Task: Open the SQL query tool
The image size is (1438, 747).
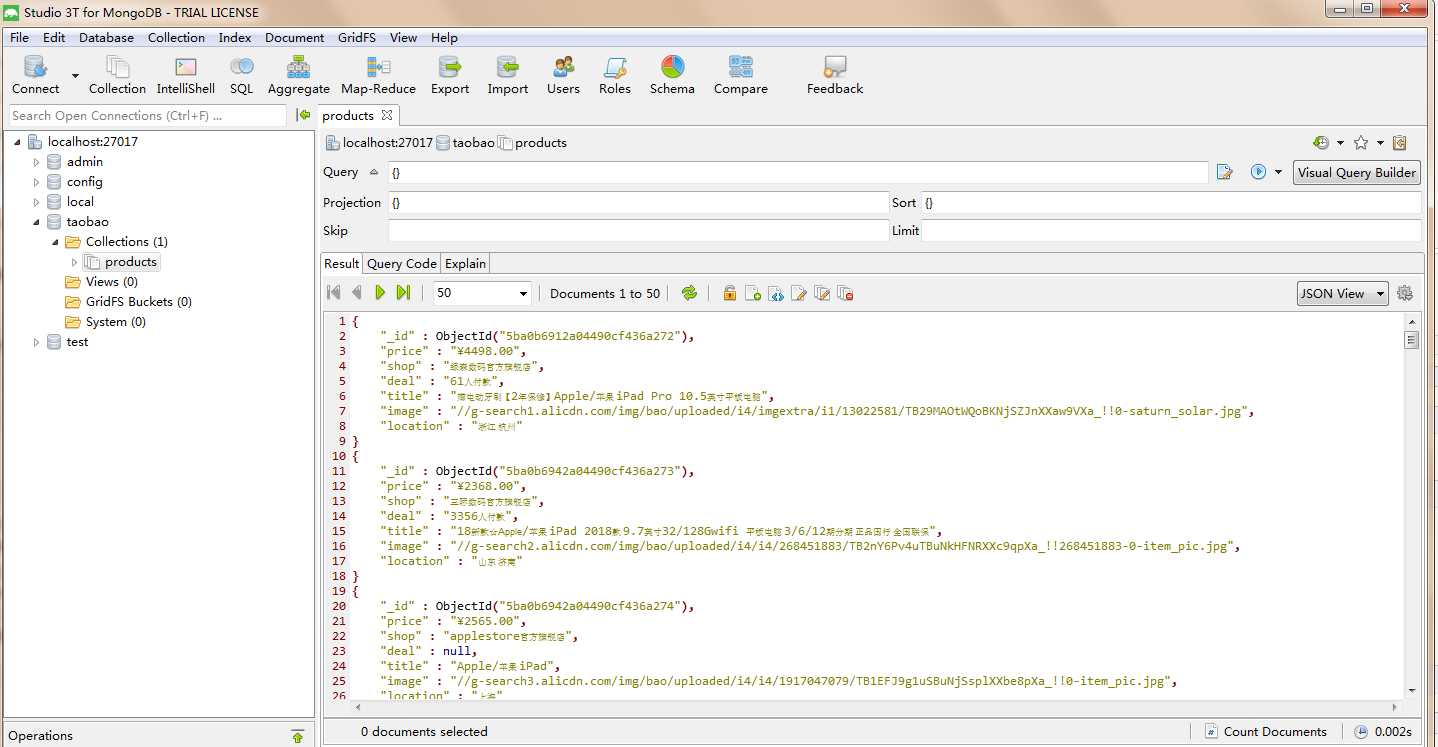Action: pyautogui.click(x=242, y=75)
